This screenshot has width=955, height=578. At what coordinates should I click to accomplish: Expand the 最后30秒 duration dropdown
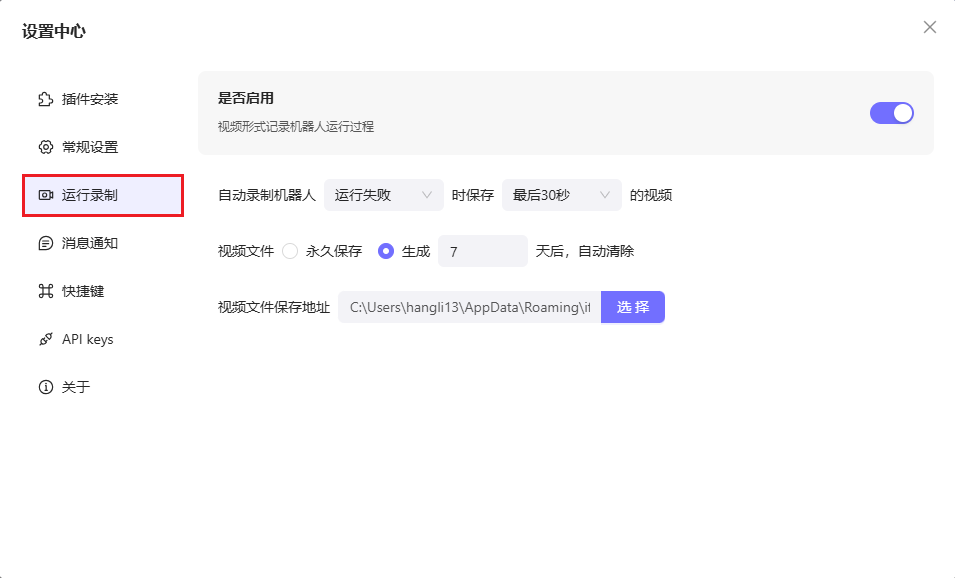(x=561, y=195)
